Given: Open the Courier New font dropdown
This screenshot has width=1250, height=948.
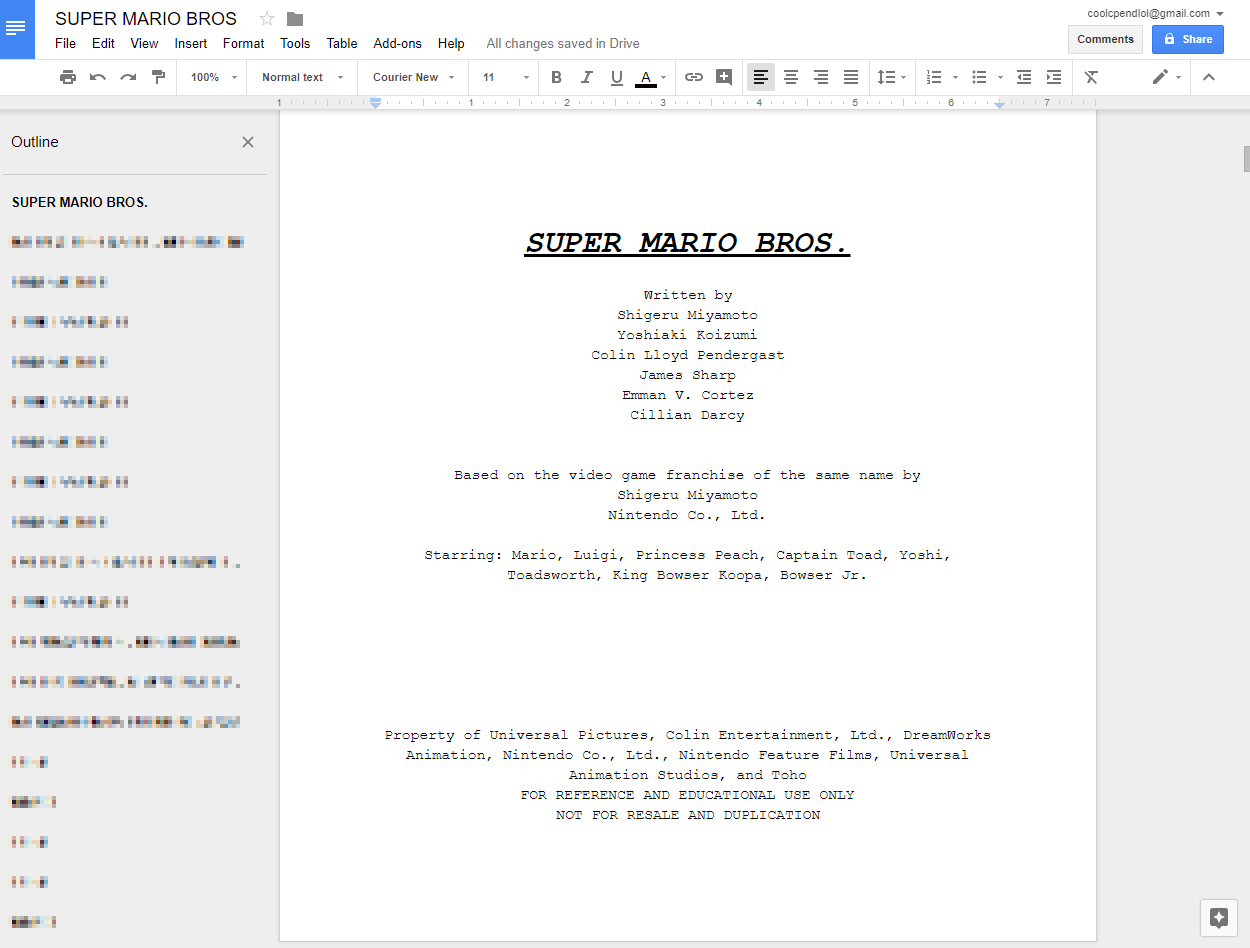Looking at the screenshot, I should (x=413, y=77).
